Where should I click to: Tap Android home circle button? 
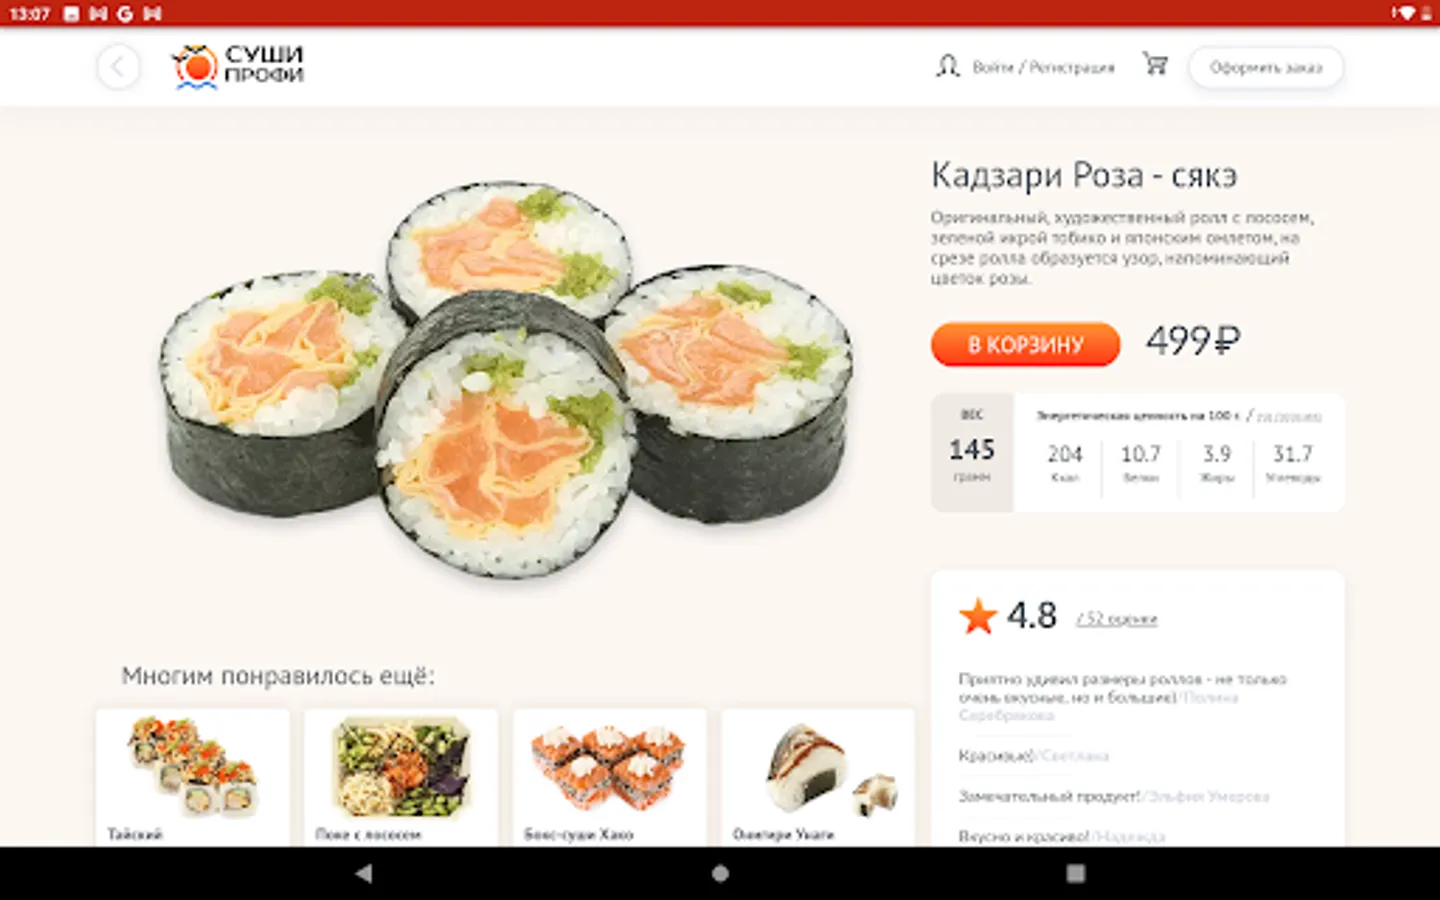coord(720,873)
